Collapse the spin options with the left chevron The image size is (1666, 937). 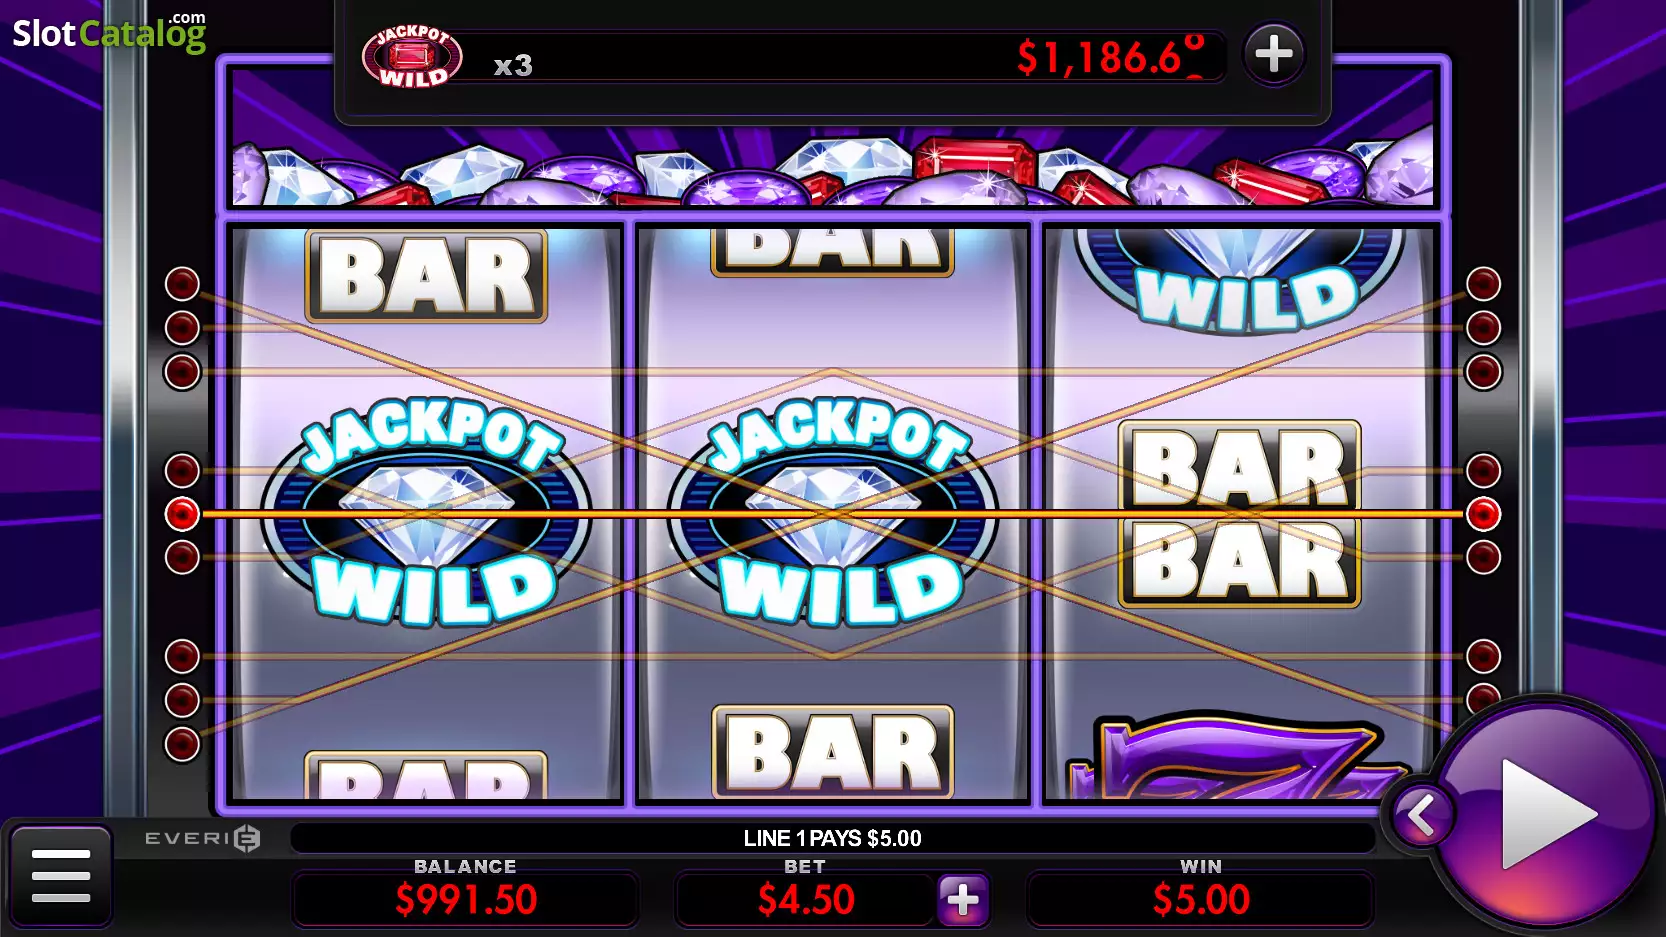(x=1420, y=816)
